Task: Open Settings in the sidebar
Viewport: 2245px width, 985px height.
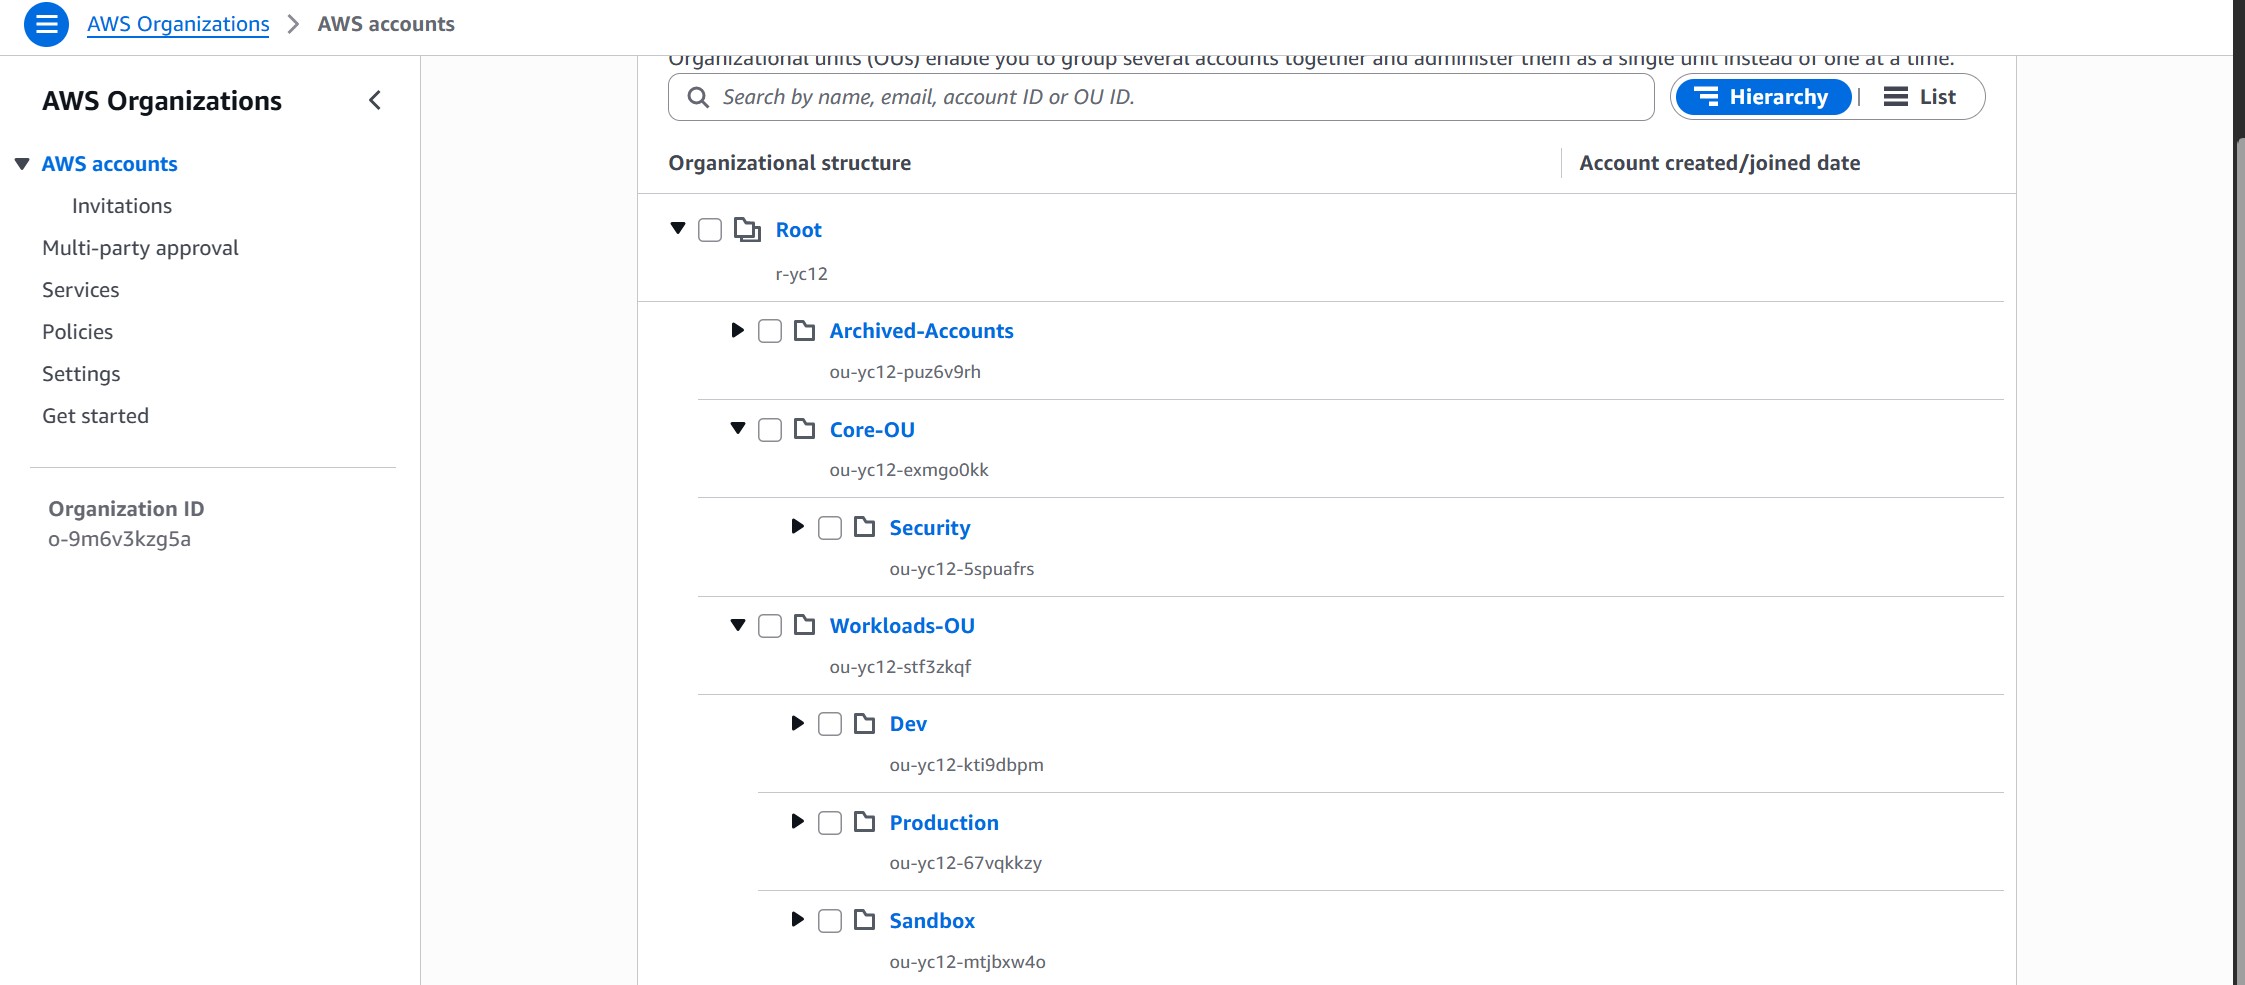Action: (81, 374)
